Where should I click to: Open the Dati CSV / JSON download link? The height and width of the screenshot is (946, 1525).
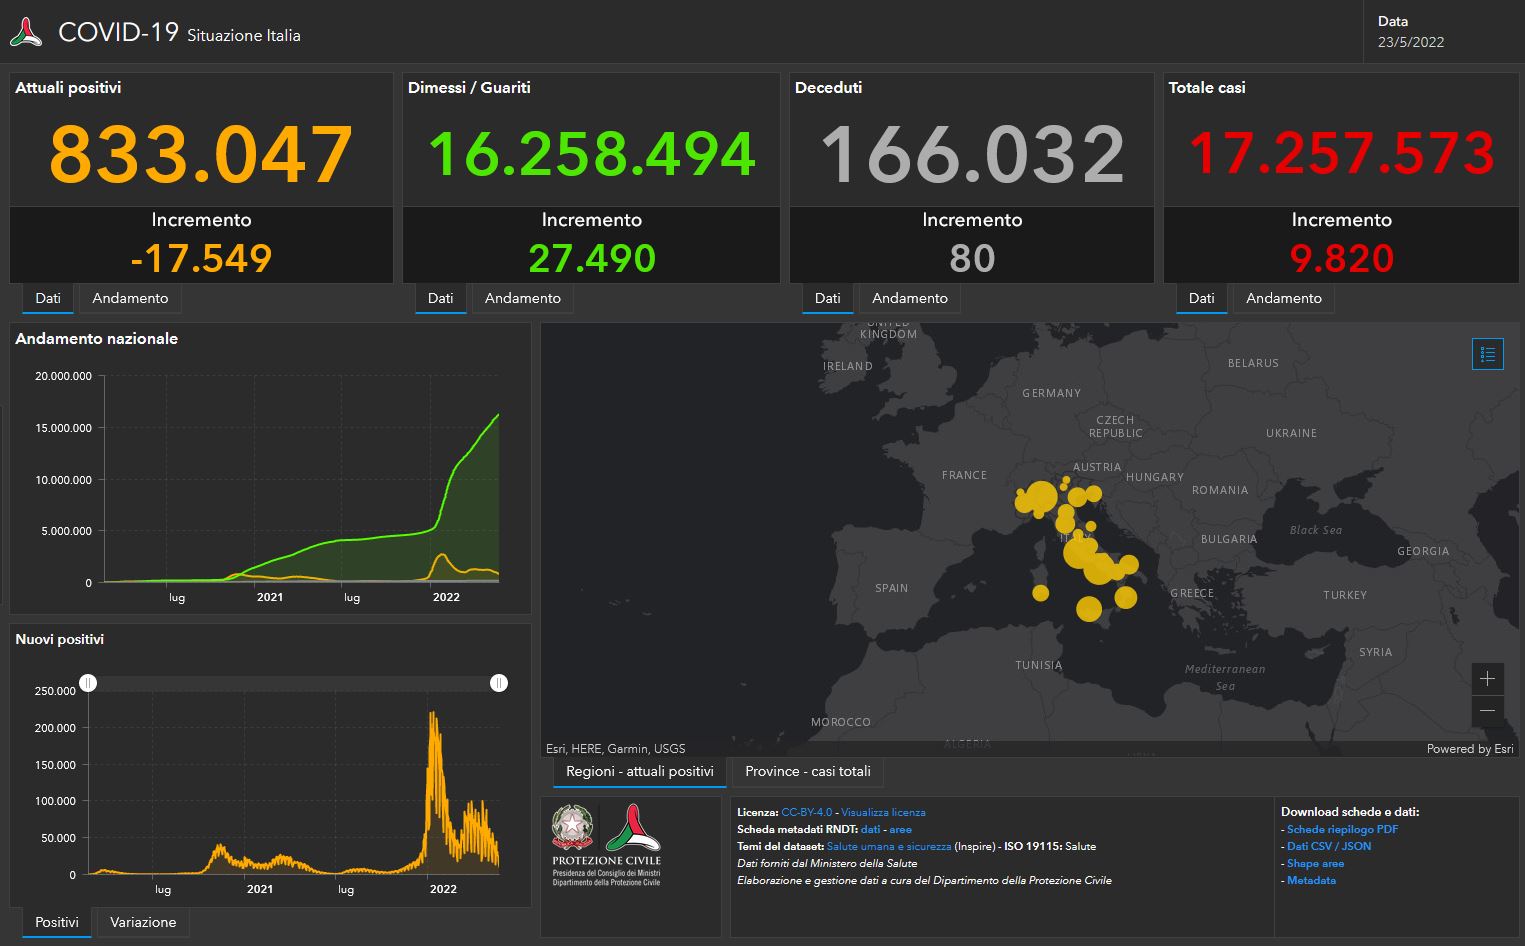[1329, 846]
